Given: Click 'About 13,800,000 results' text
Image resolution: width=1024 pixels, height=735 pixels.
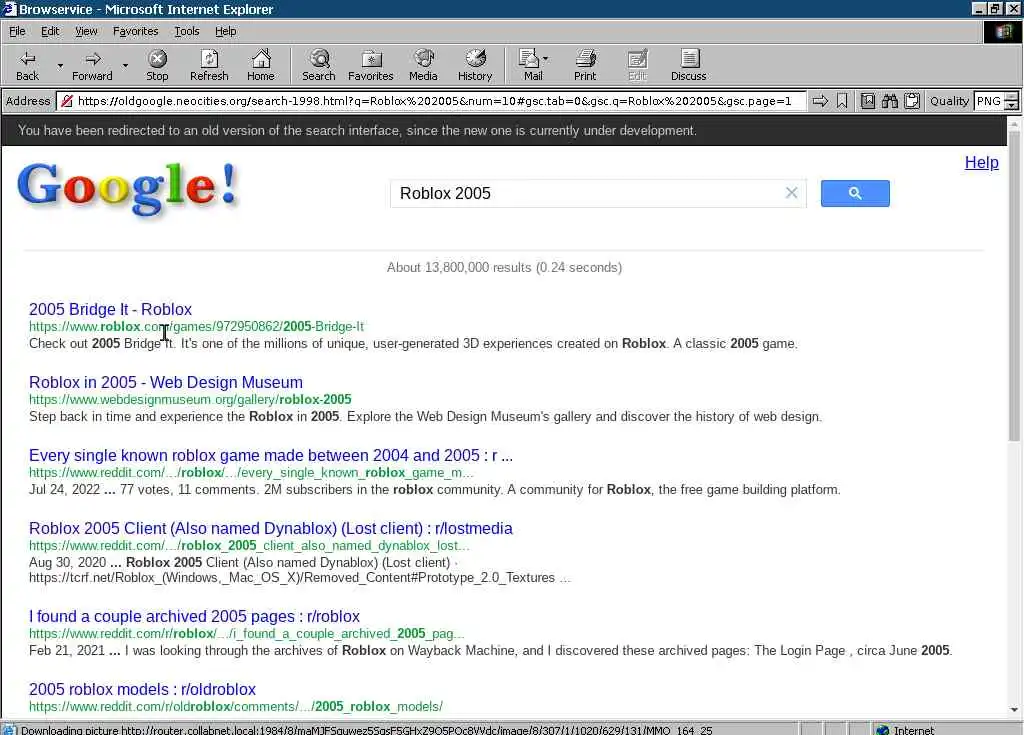Looking at the screenshot, I should point(504,267).
